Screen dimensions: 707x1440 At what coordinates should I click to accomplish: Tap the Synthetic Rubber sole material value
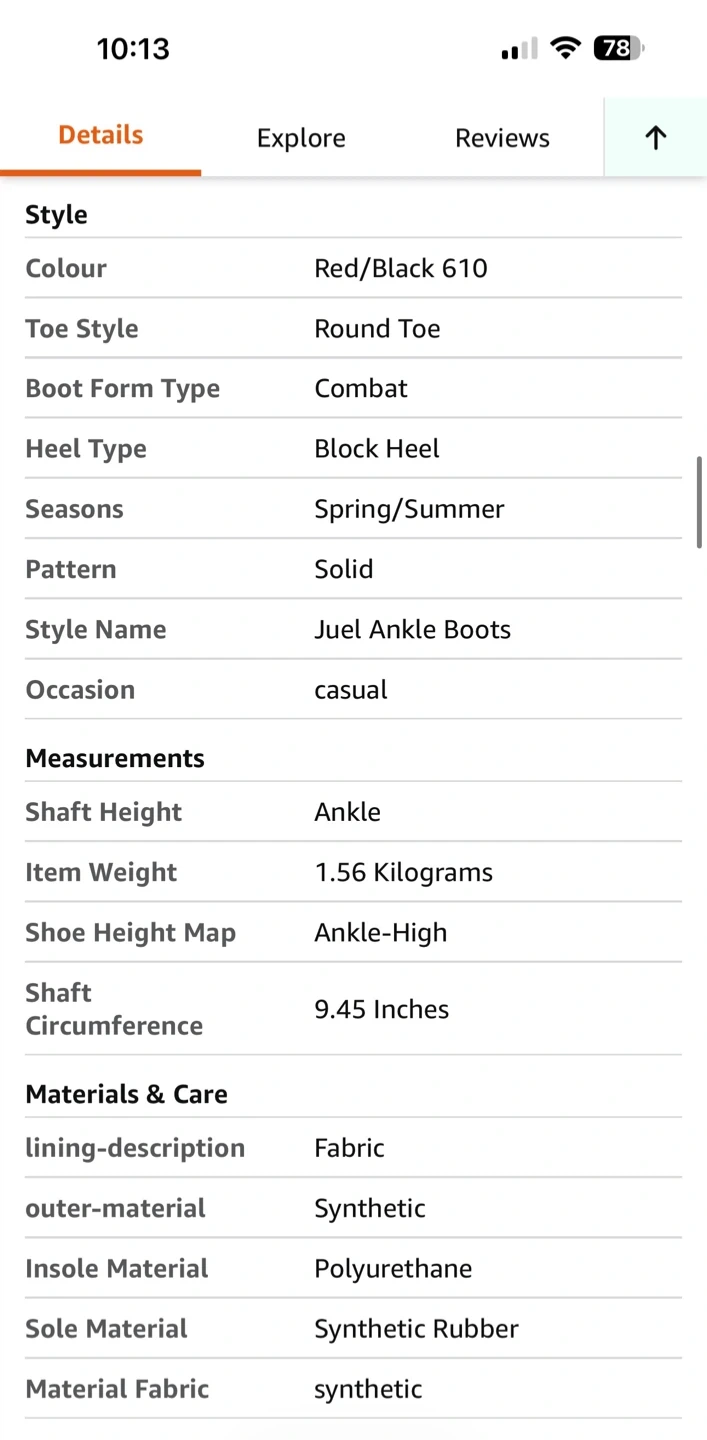416,1328
